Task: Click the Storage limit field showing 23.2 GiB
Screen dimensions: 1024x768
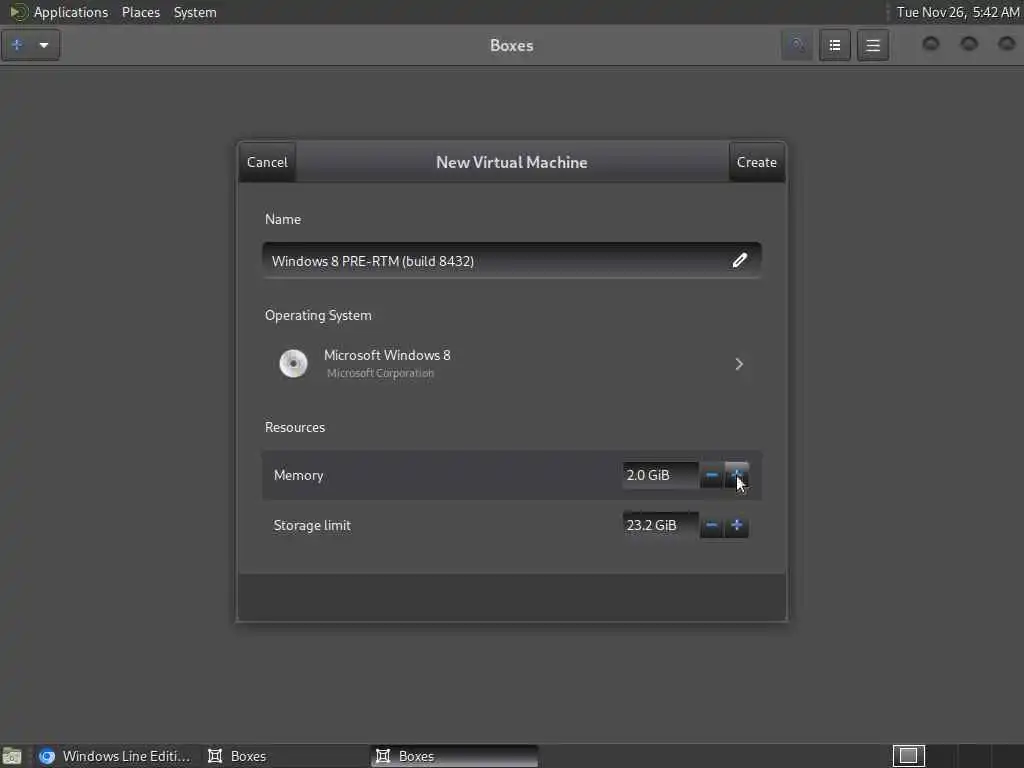Action: pyautogui.click(x=660, y=525)
